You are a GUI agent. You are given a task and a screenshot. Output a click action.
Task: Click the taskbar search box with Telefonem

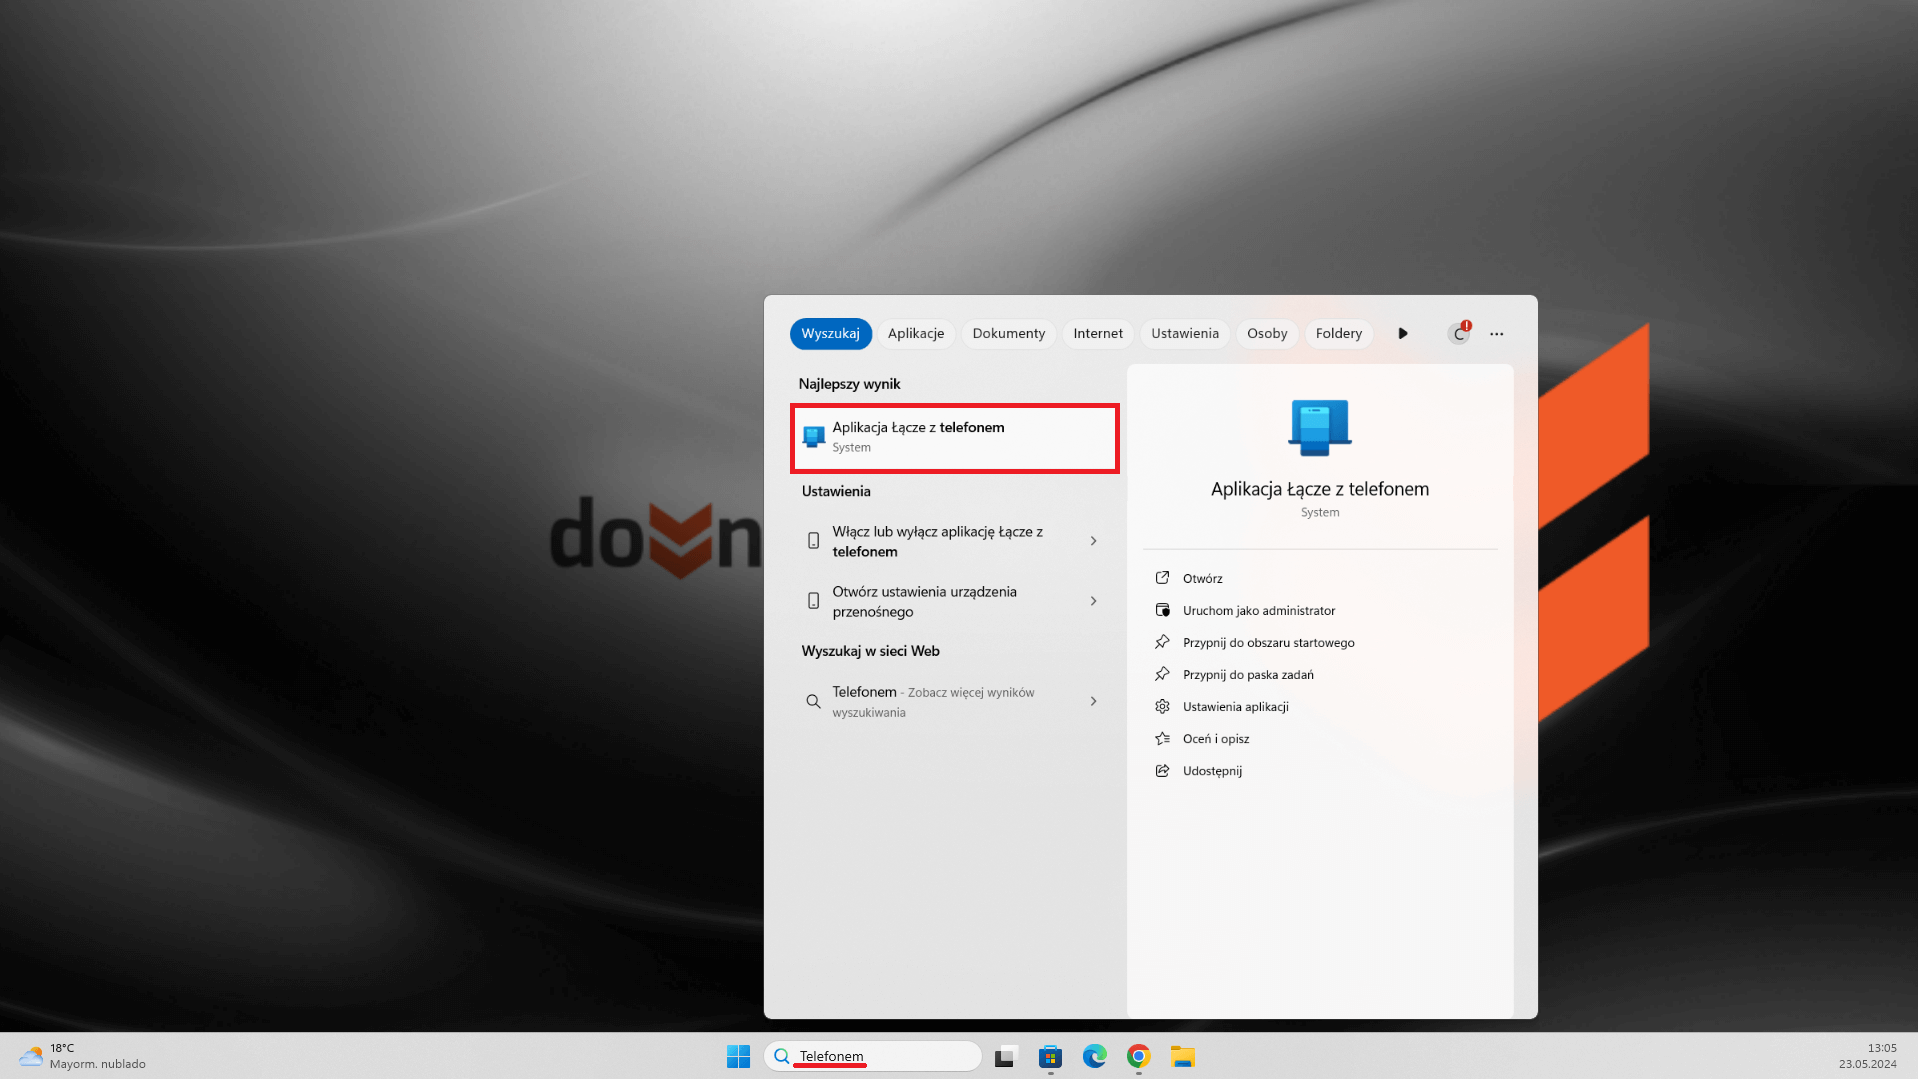point(873,1056)
